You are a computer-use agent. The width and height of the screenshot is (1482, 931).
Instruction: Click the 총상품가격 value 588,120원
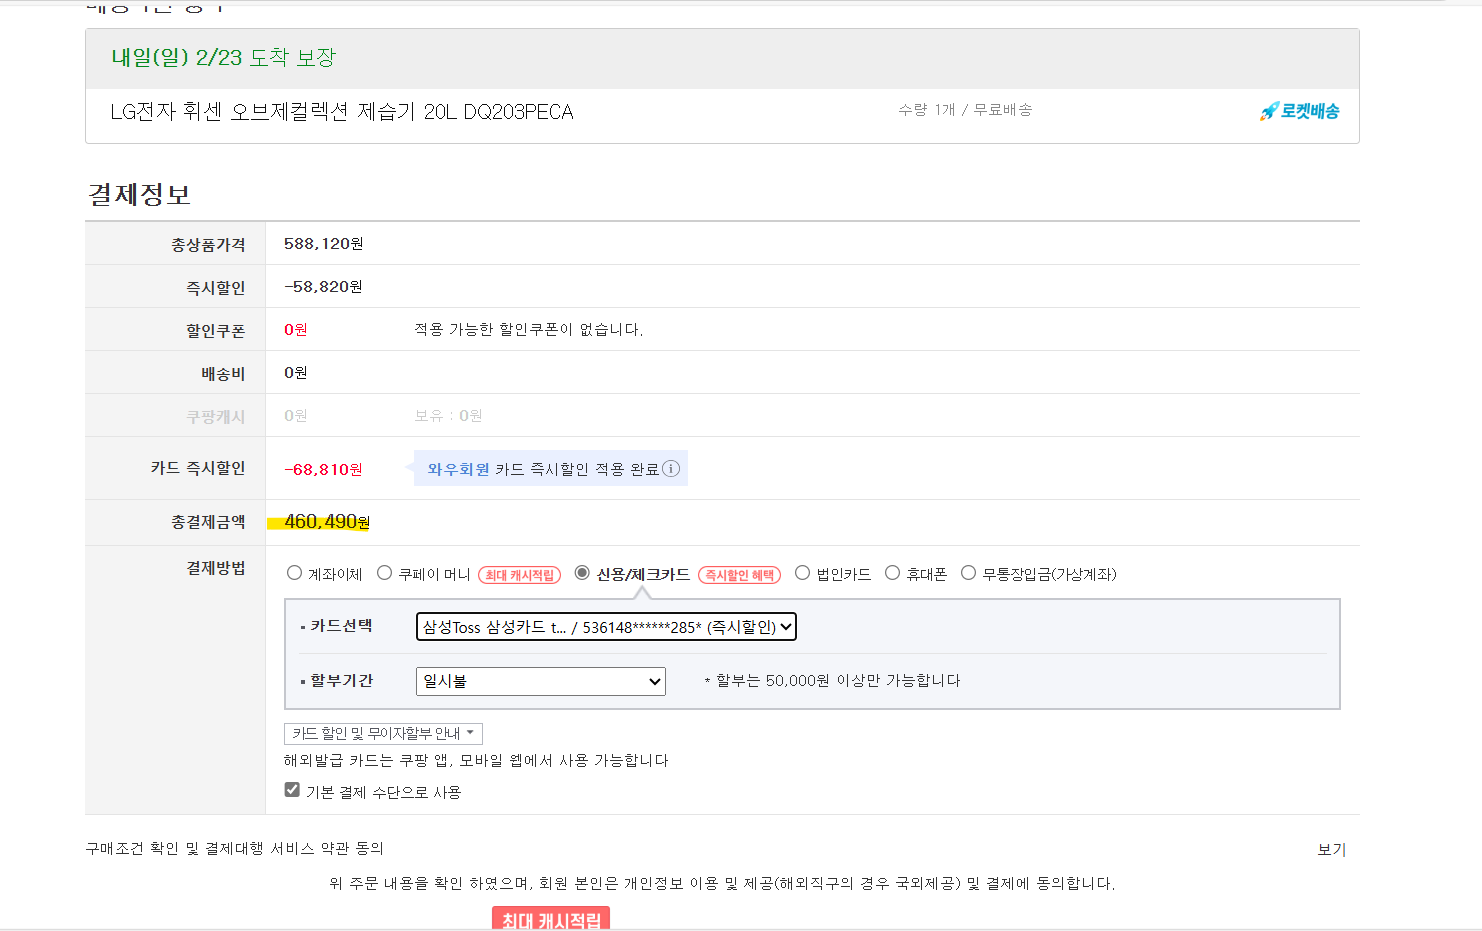[x=324, y=244]
